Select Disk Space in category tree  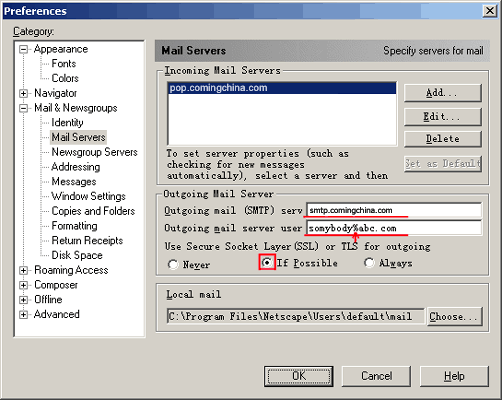pyautogui.click(x=77, y=255)
